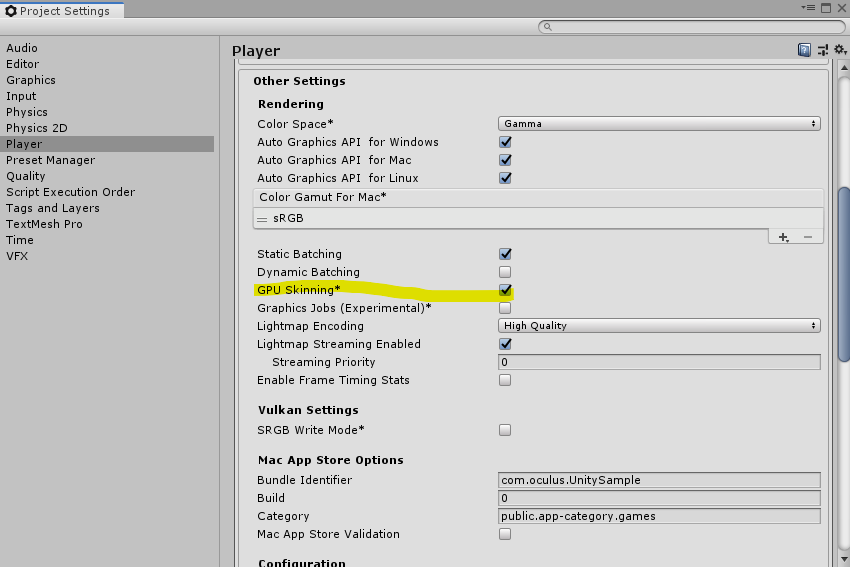The width and height of the screenshot is (850, 567).
Task: Click the scrollbar down arrow
Action: click(x=843, y=559)
